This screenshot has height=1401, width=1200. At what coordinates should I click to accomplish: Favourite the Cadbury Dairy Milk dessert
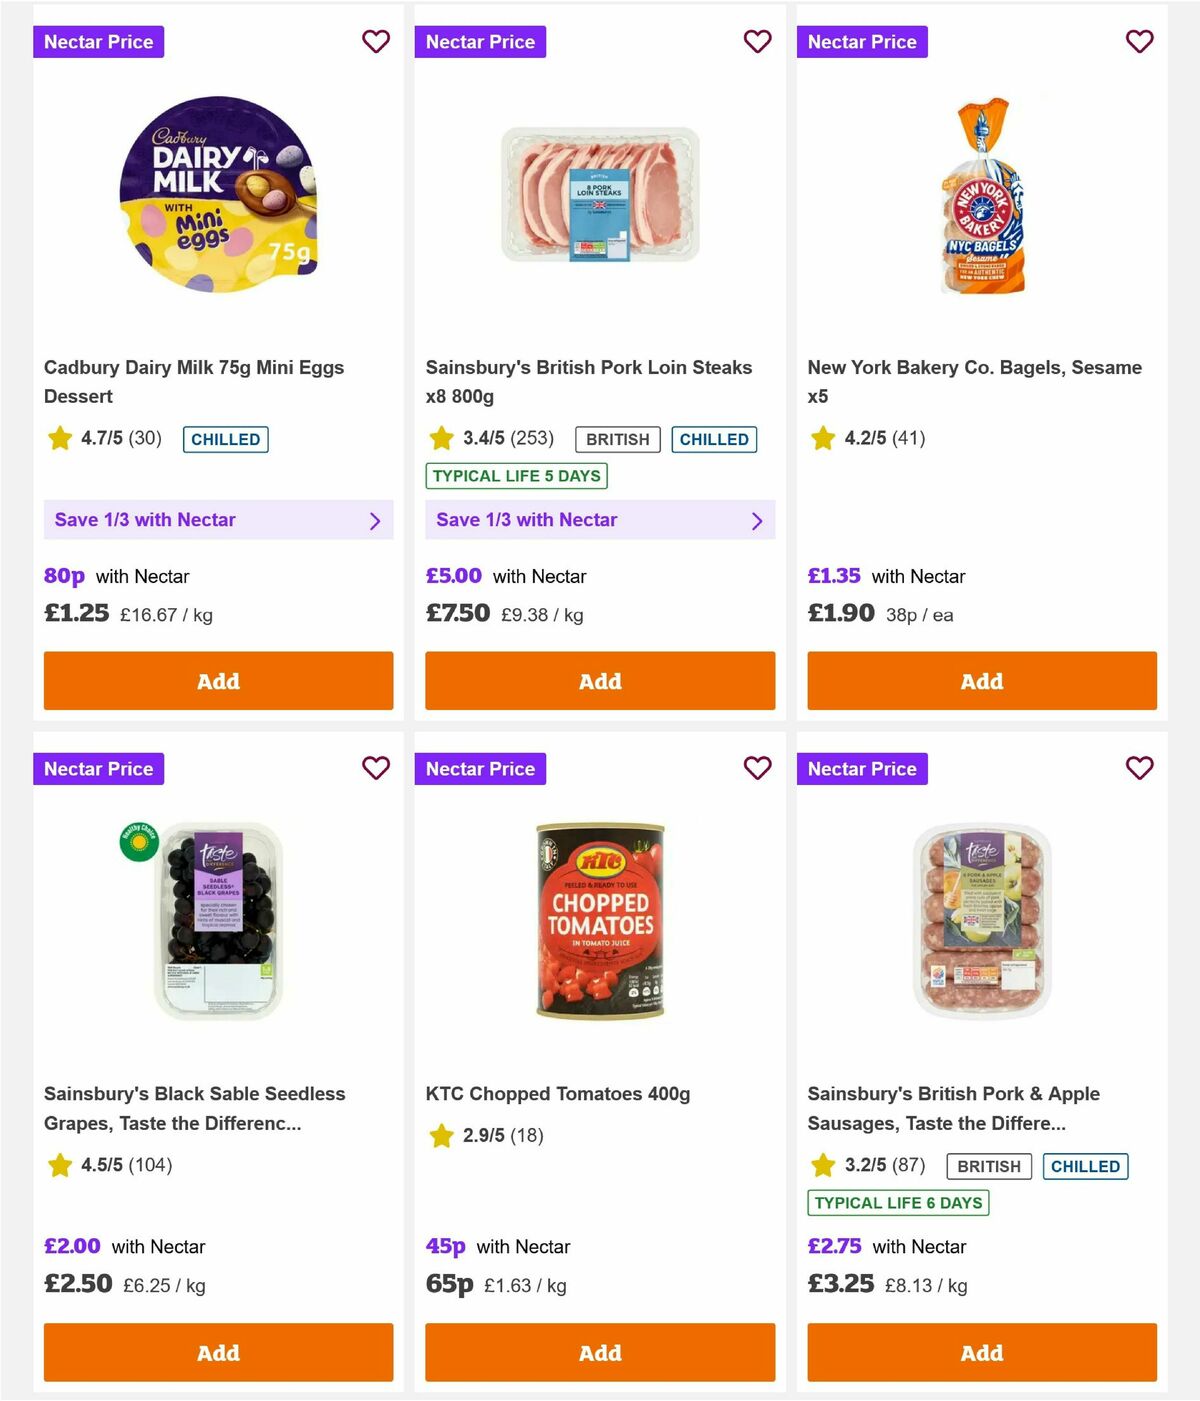(376, 42)
